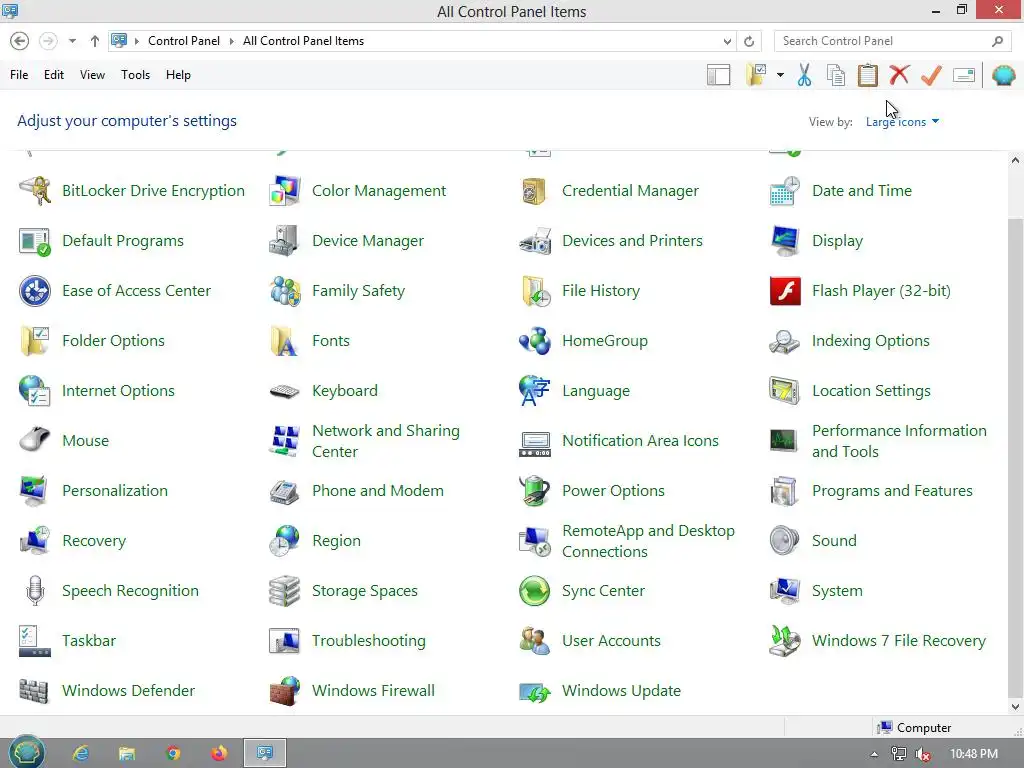Open the Color Management icon
The height and width of the screenshot is (768, 1024).
pos(285,191)
